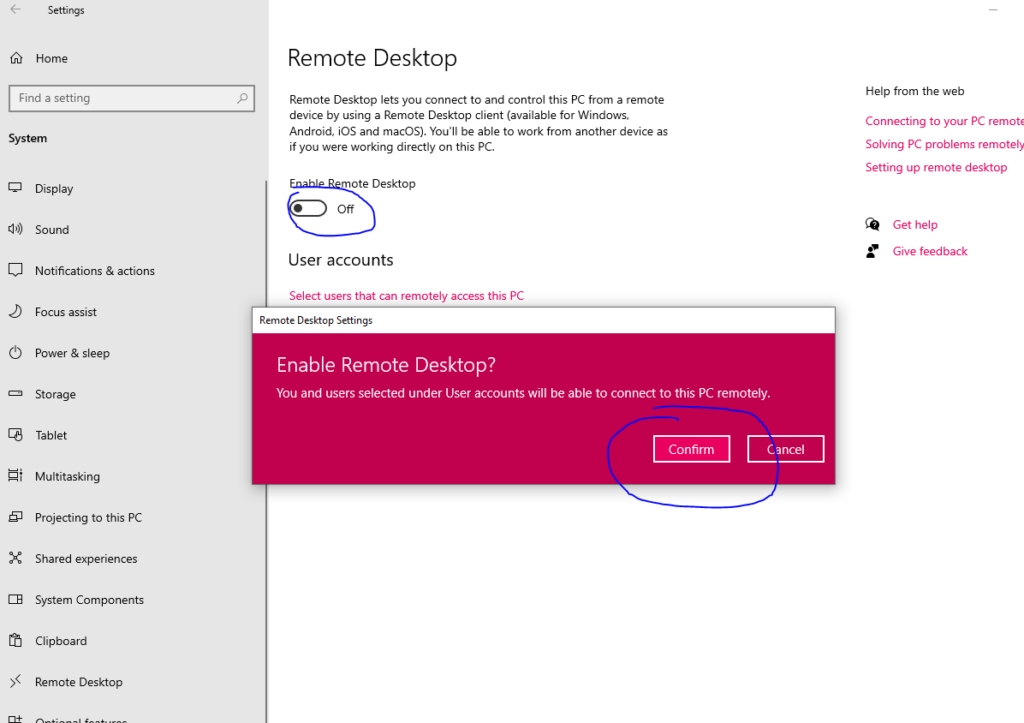Viewport: 1024px width, 723px height.
Task: Click the Setting up remote desktop link
Action: 936,167
